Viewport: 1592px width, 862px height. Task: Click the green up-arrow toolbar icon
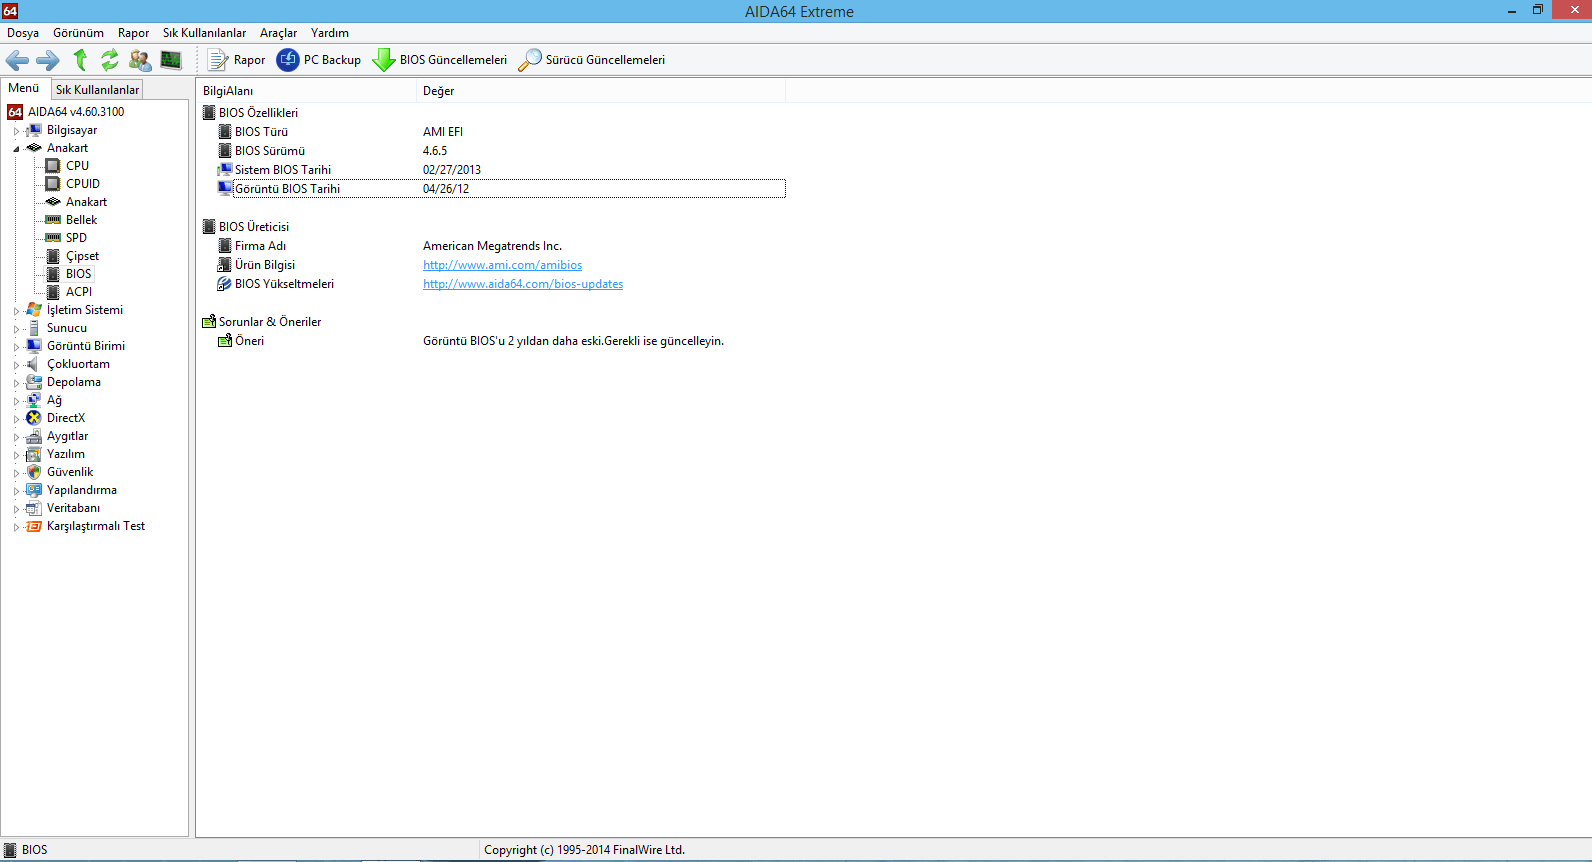tap(80, 60)
